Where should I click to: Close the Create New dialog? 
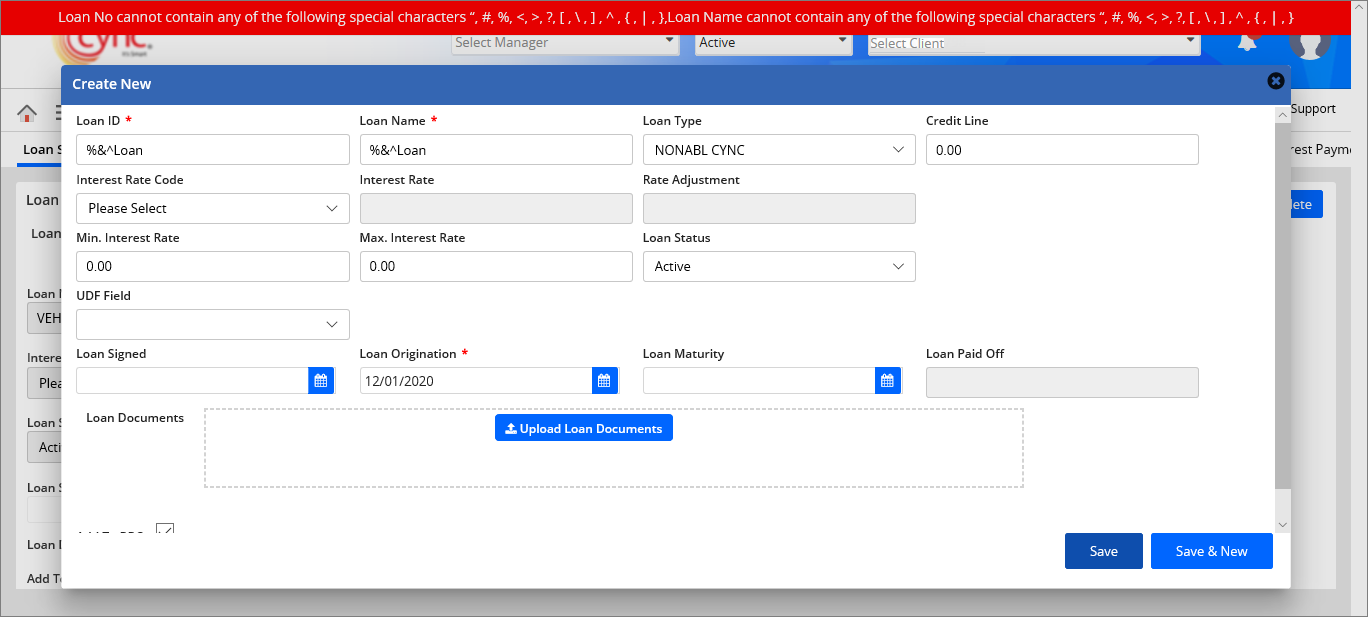click(1275, 81)
